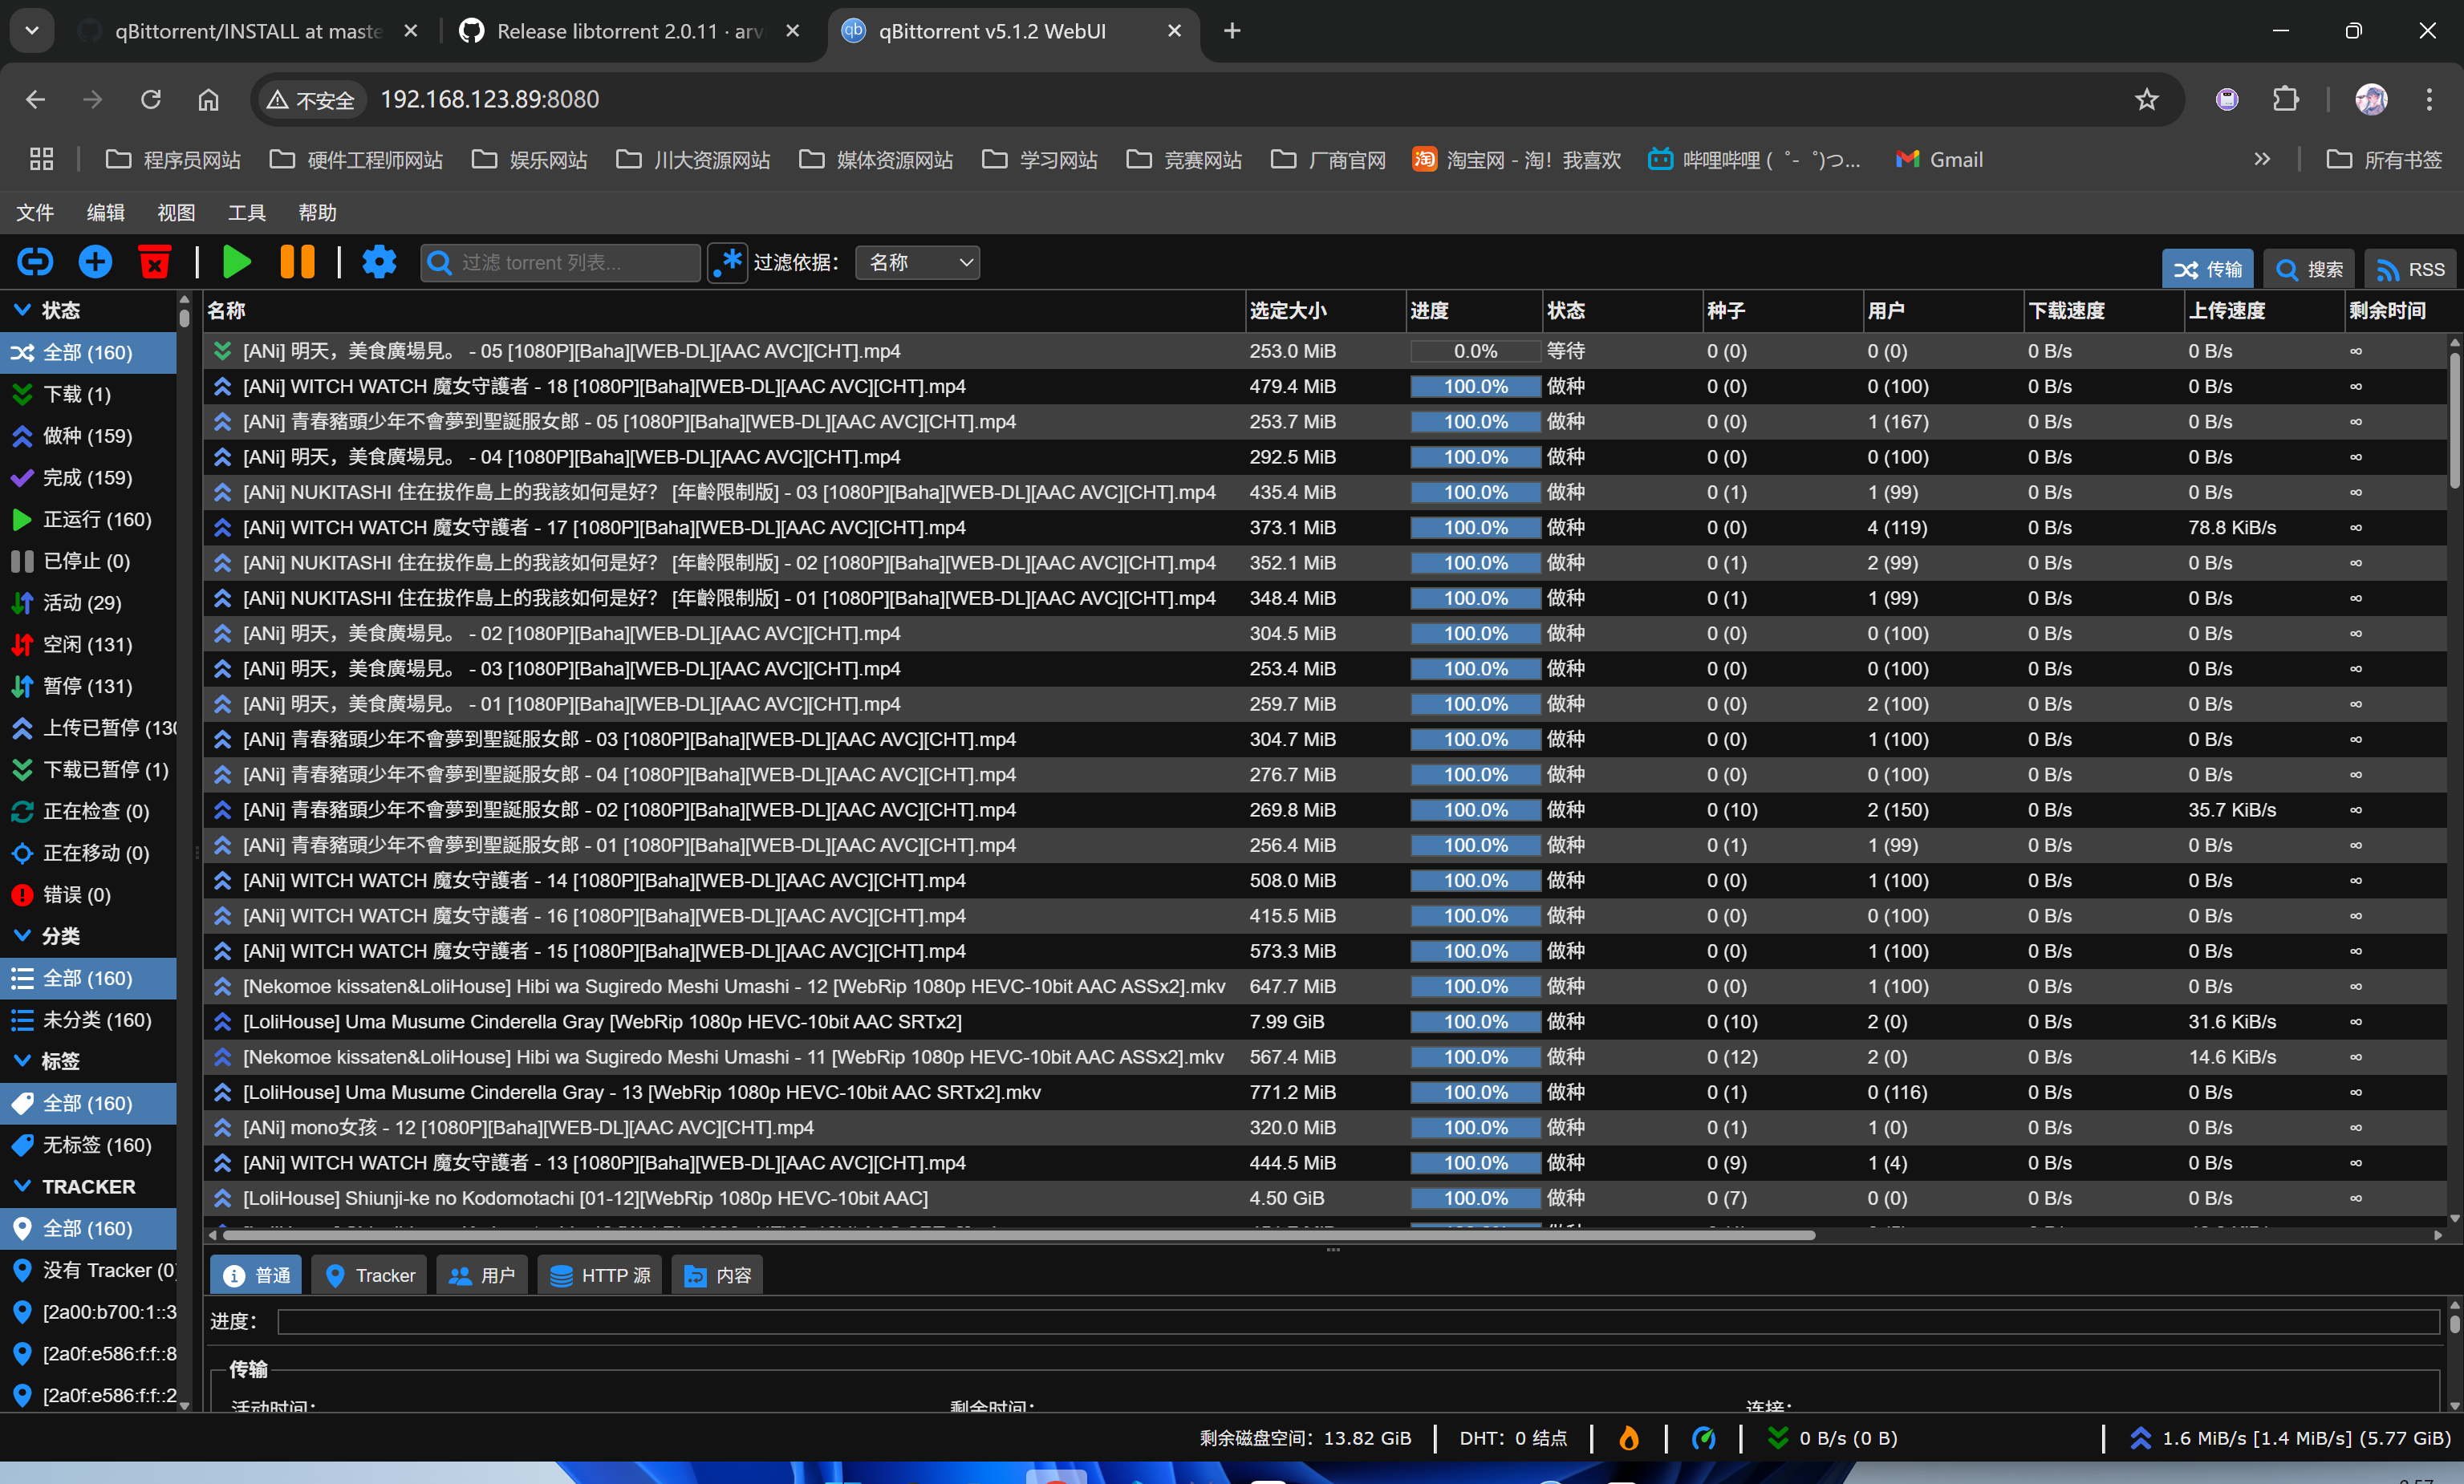Switch to the RSS view
Image resolution: width=2464 pixels, height=1484 pixels.
coord(2410,269)
